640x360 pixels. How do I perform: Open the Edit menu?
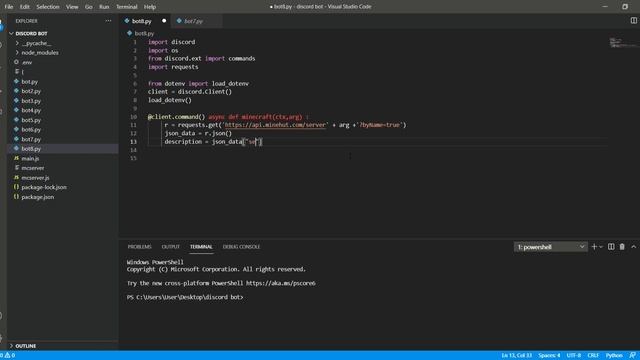tap(24, 7)
